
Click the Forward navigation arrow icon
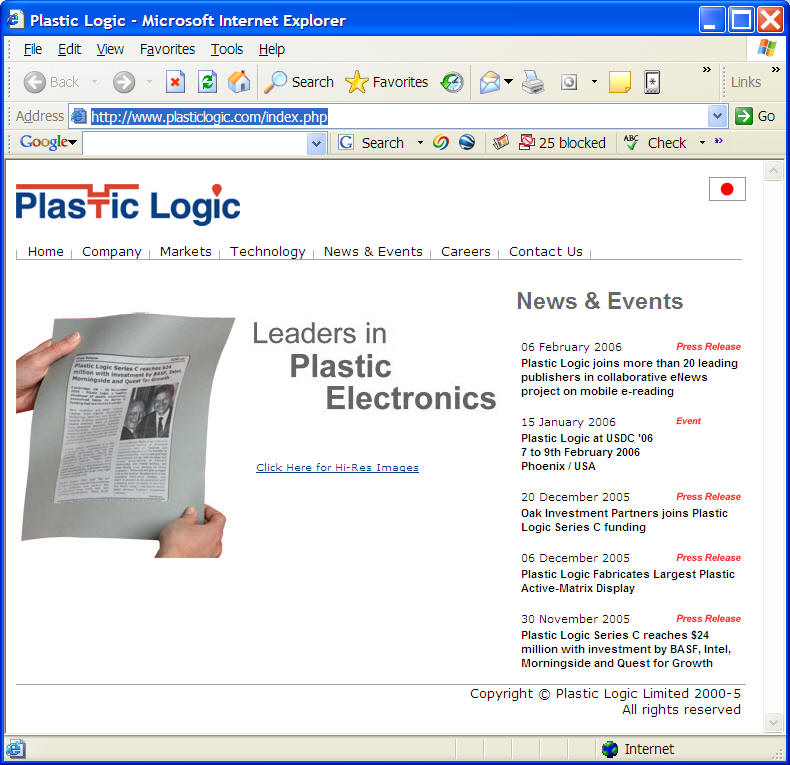click(123, 82)
